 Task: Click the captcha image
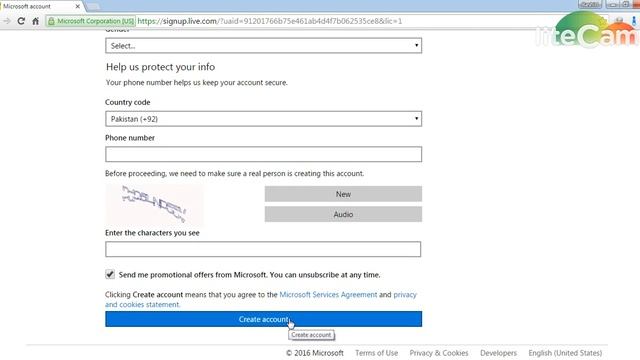click(154, 205)
